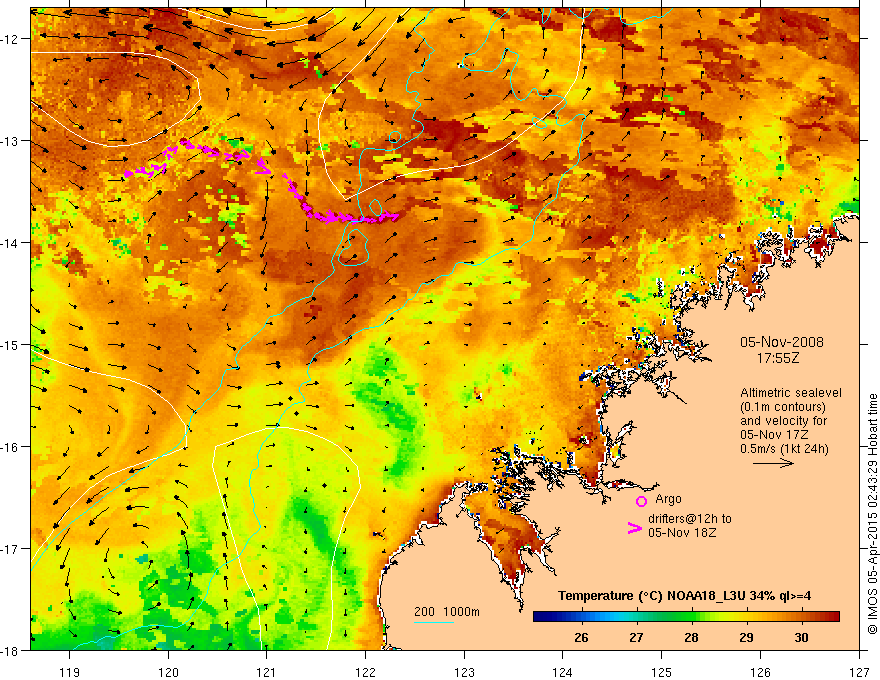Click the 'Argo' legend label
880x680 pixels.
pyautogui.click(x=668, y=499)
